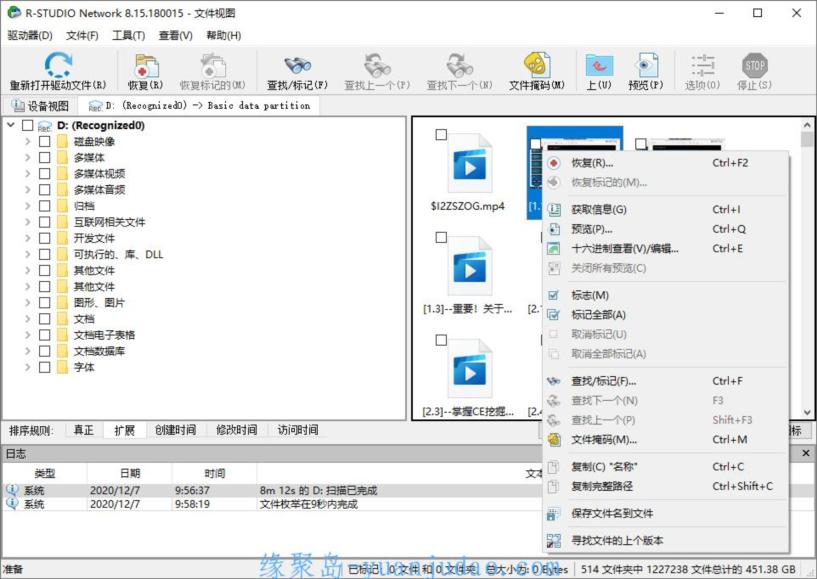The image size is (817, 579).
Task: Click the R-STUDIO application icon in title bar
Action: (x=14, y=13)
